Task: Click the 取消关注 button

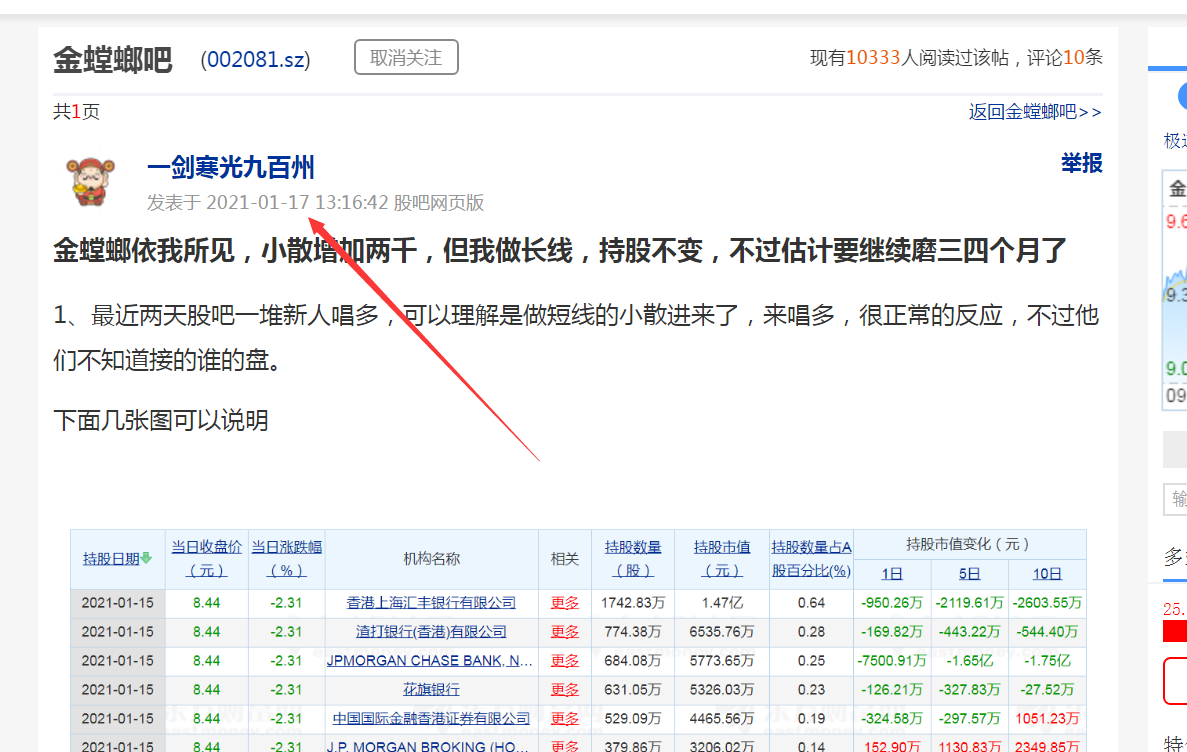Action: 406,58
